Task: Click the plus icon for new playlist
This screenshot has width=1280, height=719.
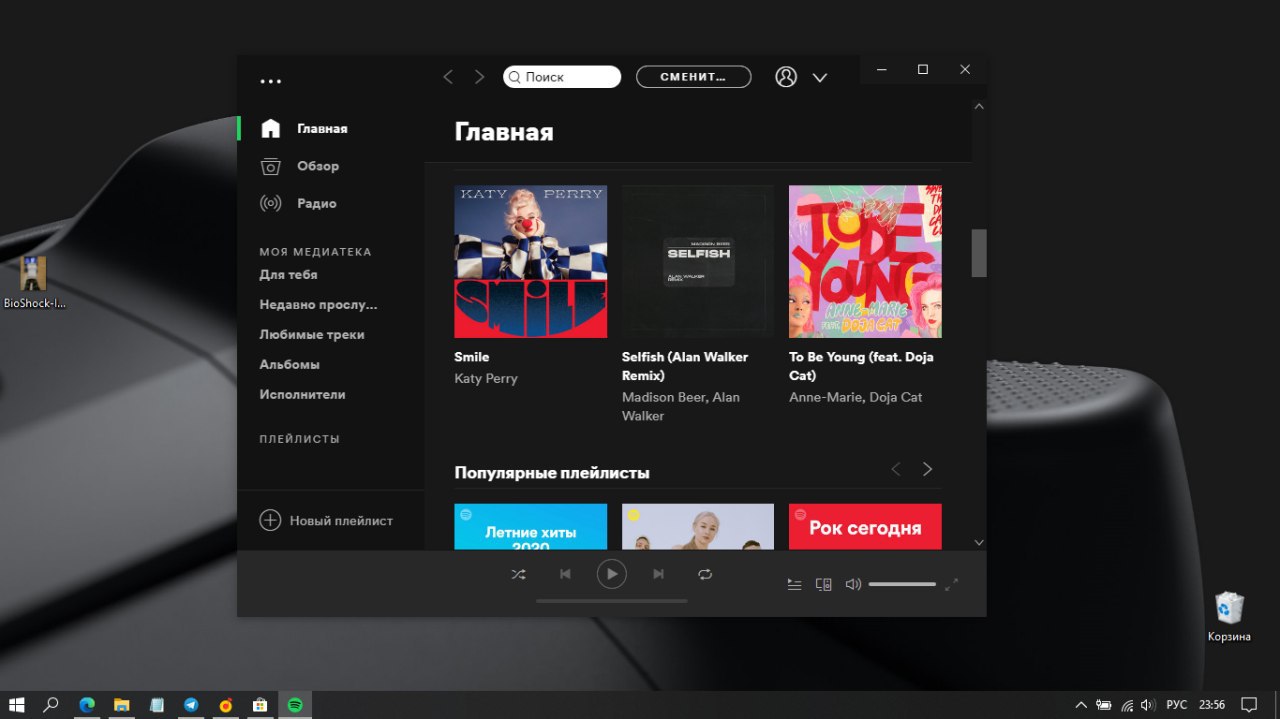Action: click(x=270, y=520)
